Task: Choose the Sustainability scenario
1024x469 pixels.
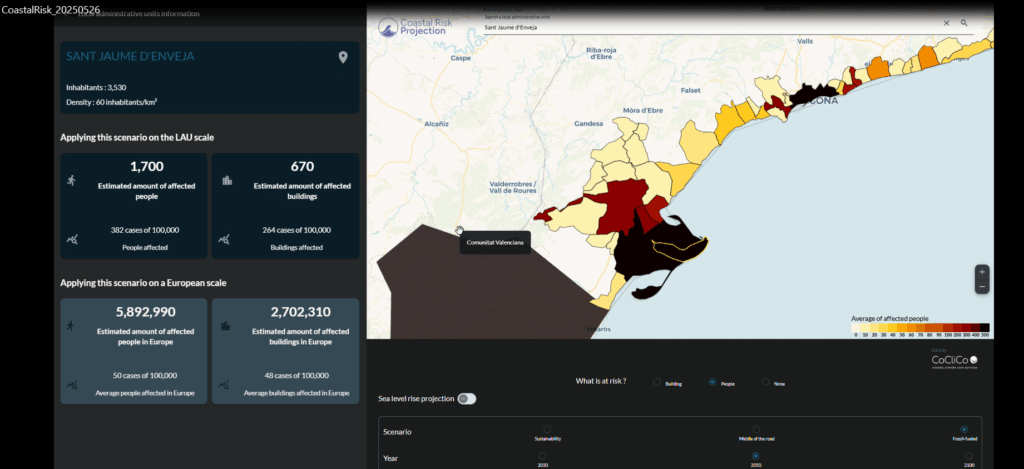Action: pyautogui.click(x=546, y=430)
